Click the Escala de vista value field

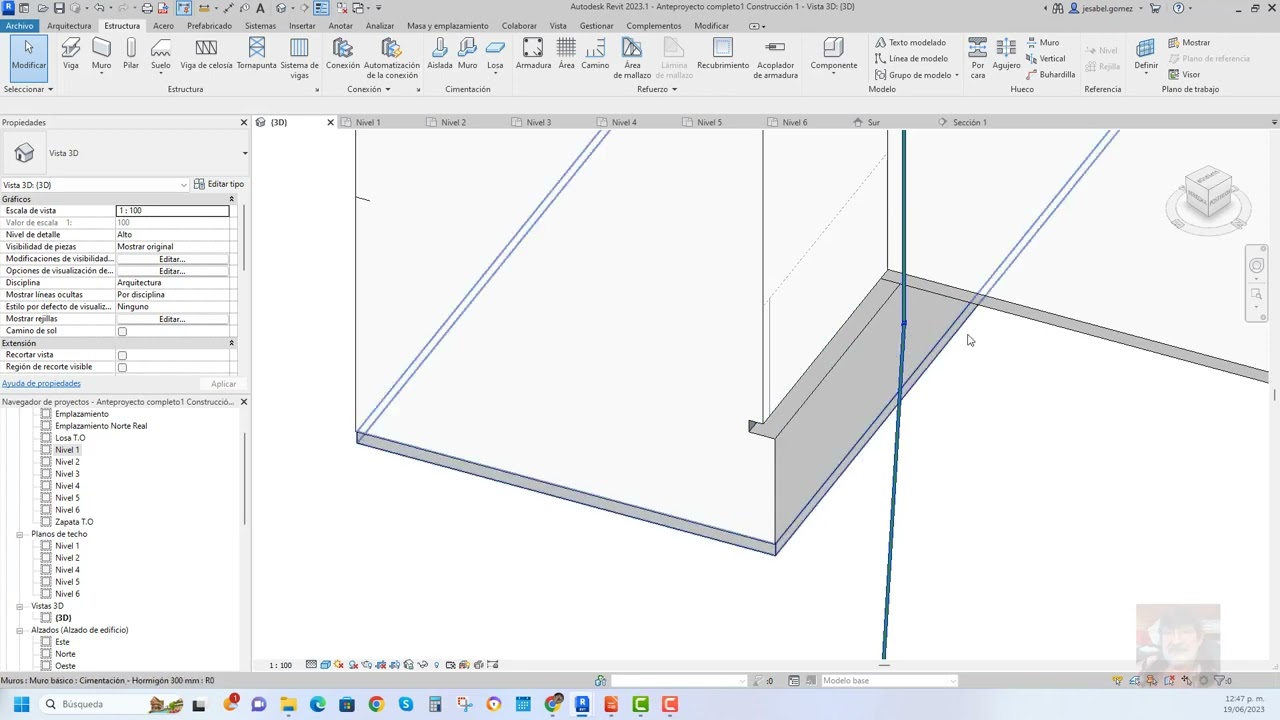(172, 211)
